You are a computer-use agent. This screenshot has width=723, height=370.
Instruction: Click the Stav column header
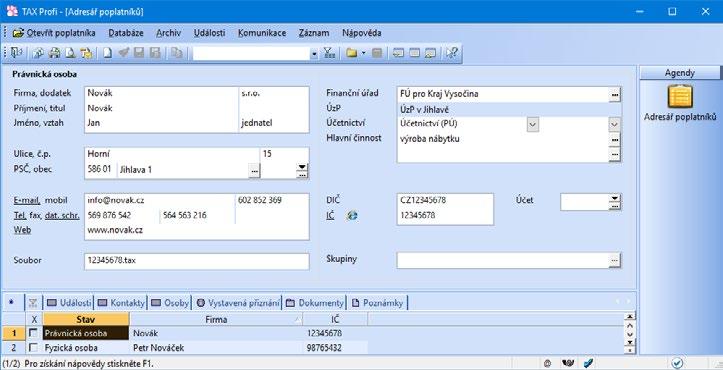(86, 319)
